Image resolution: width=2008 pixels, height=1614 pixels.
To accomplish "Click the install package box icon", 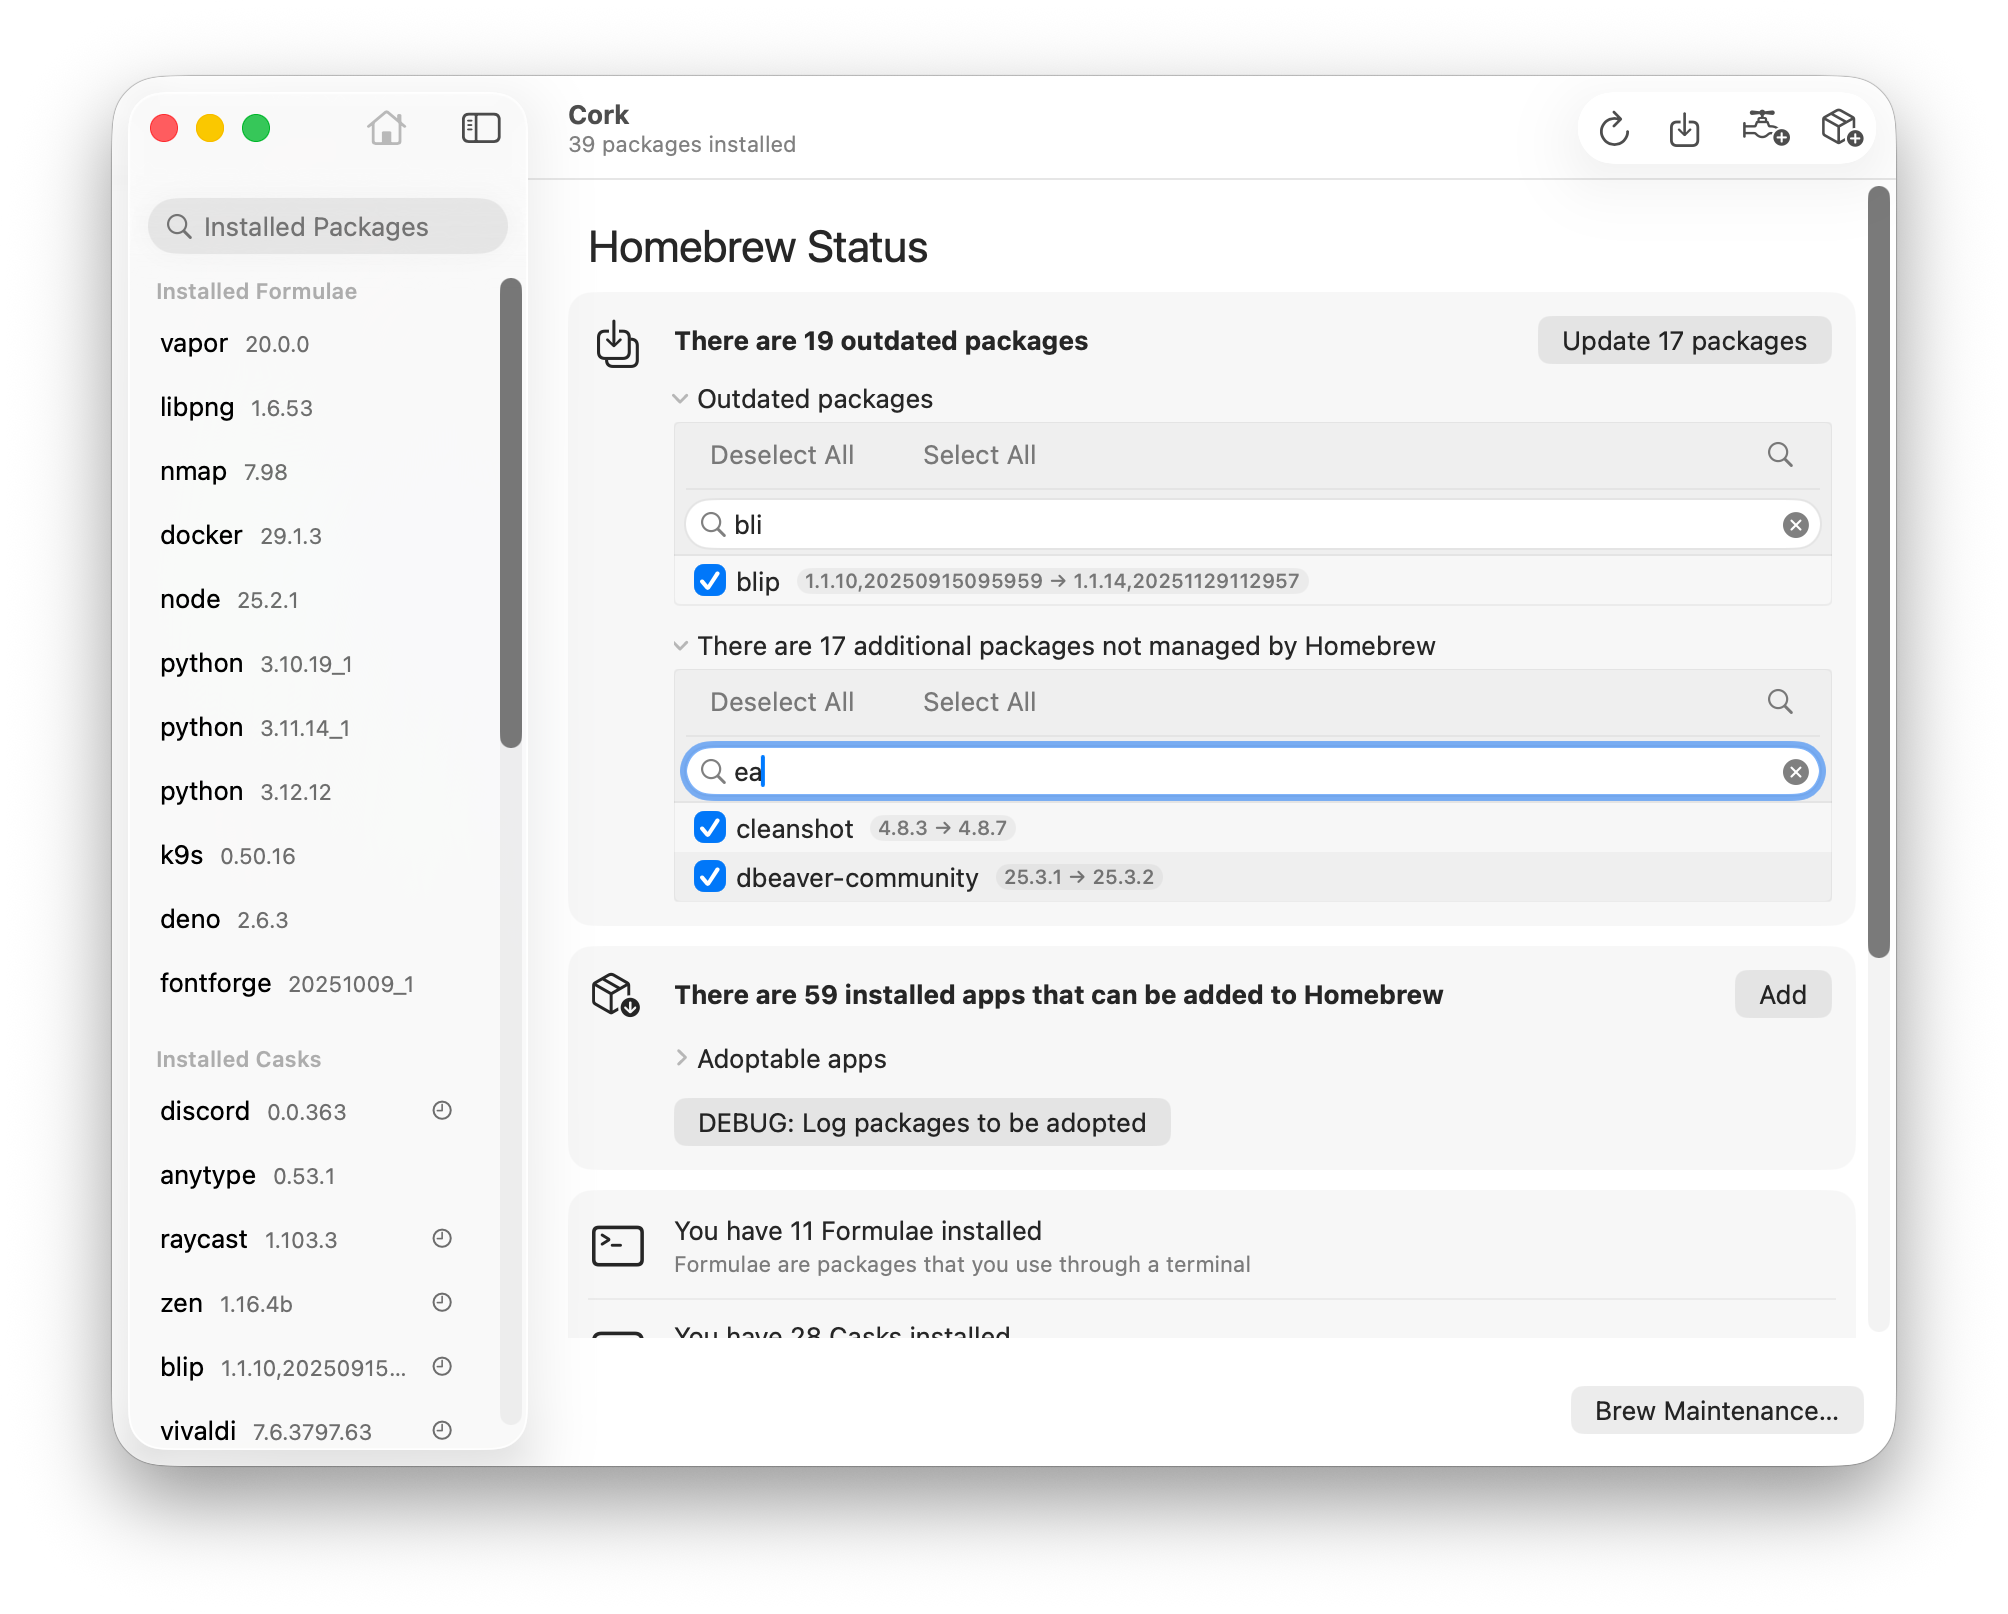I will point(1840,128).
